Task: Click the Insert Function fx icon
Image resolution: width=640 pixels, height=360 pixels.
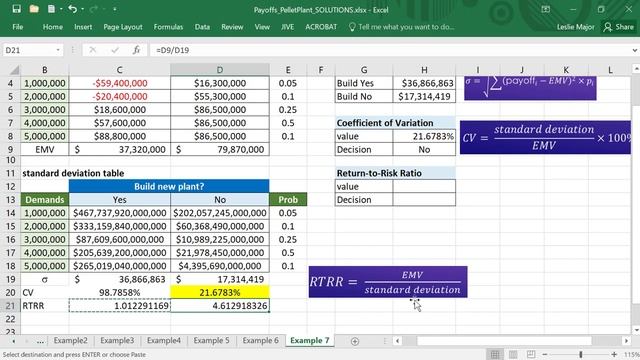Action: click(136, 50)
